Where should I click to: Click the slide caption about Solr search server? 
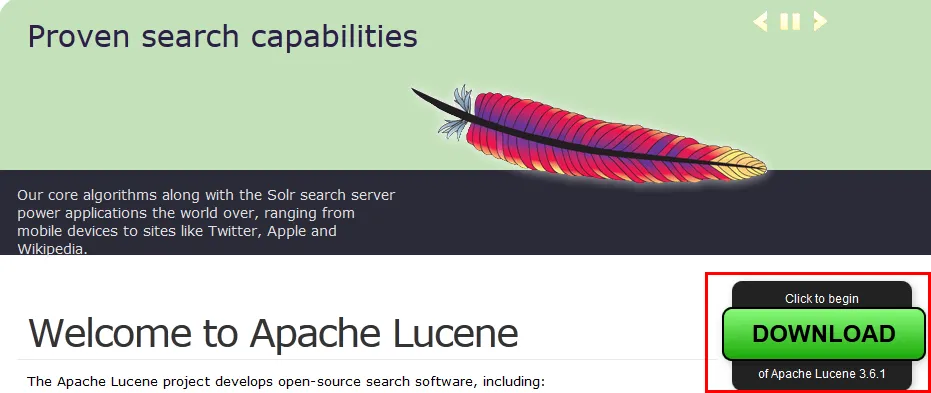coord(206,222)
